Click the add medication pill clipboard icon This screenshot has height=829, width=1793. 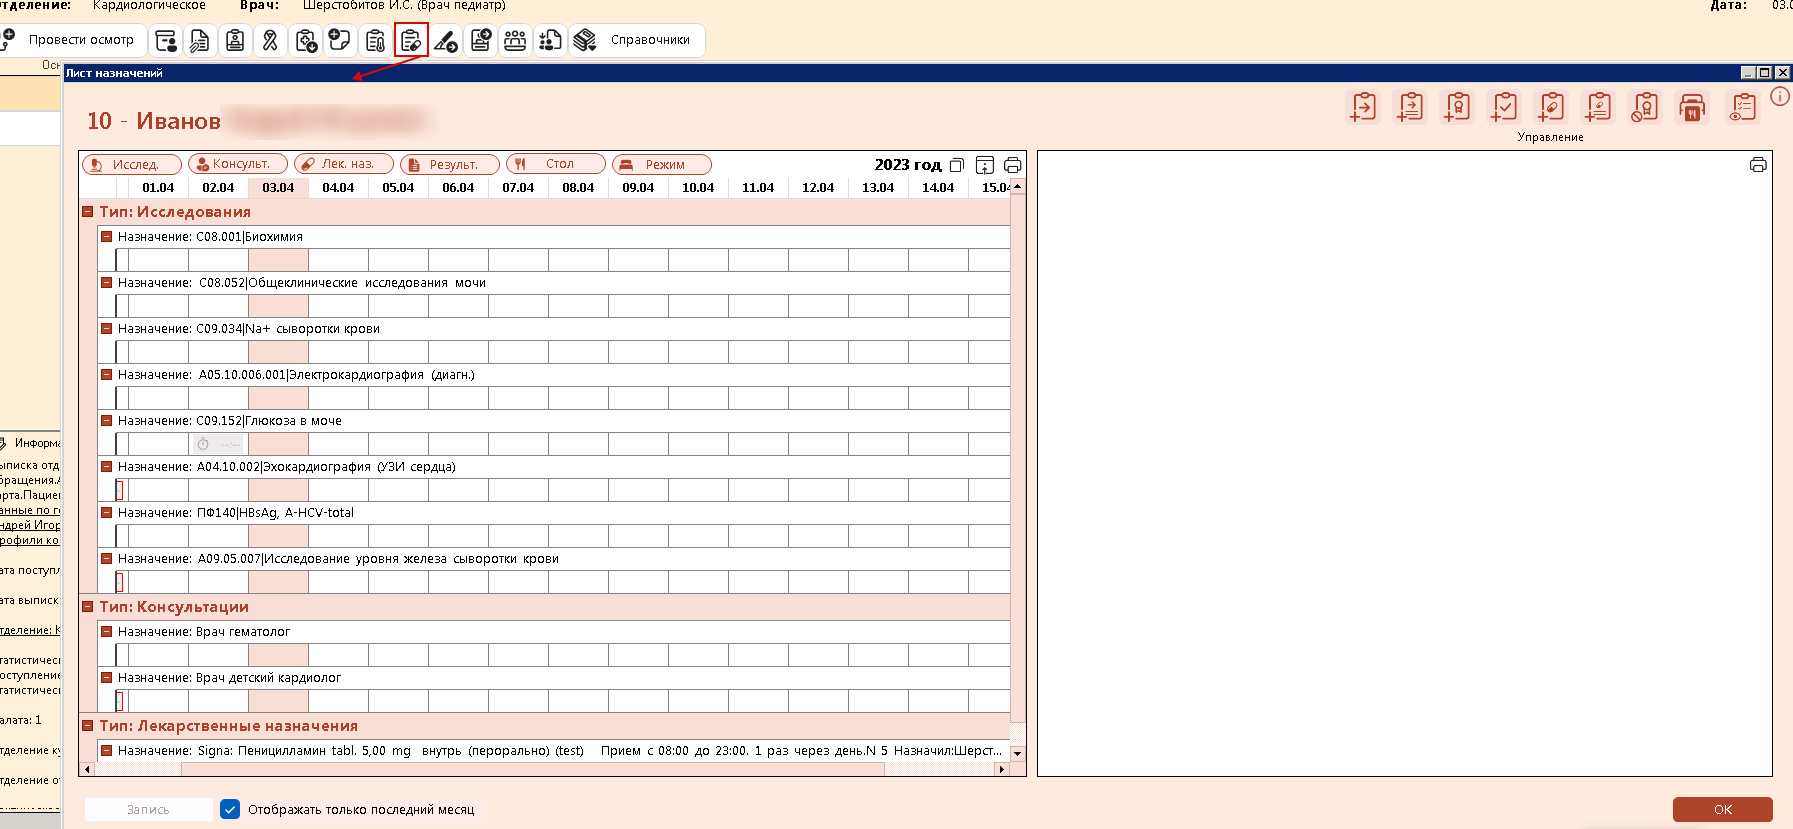[x=1551, y=107]
